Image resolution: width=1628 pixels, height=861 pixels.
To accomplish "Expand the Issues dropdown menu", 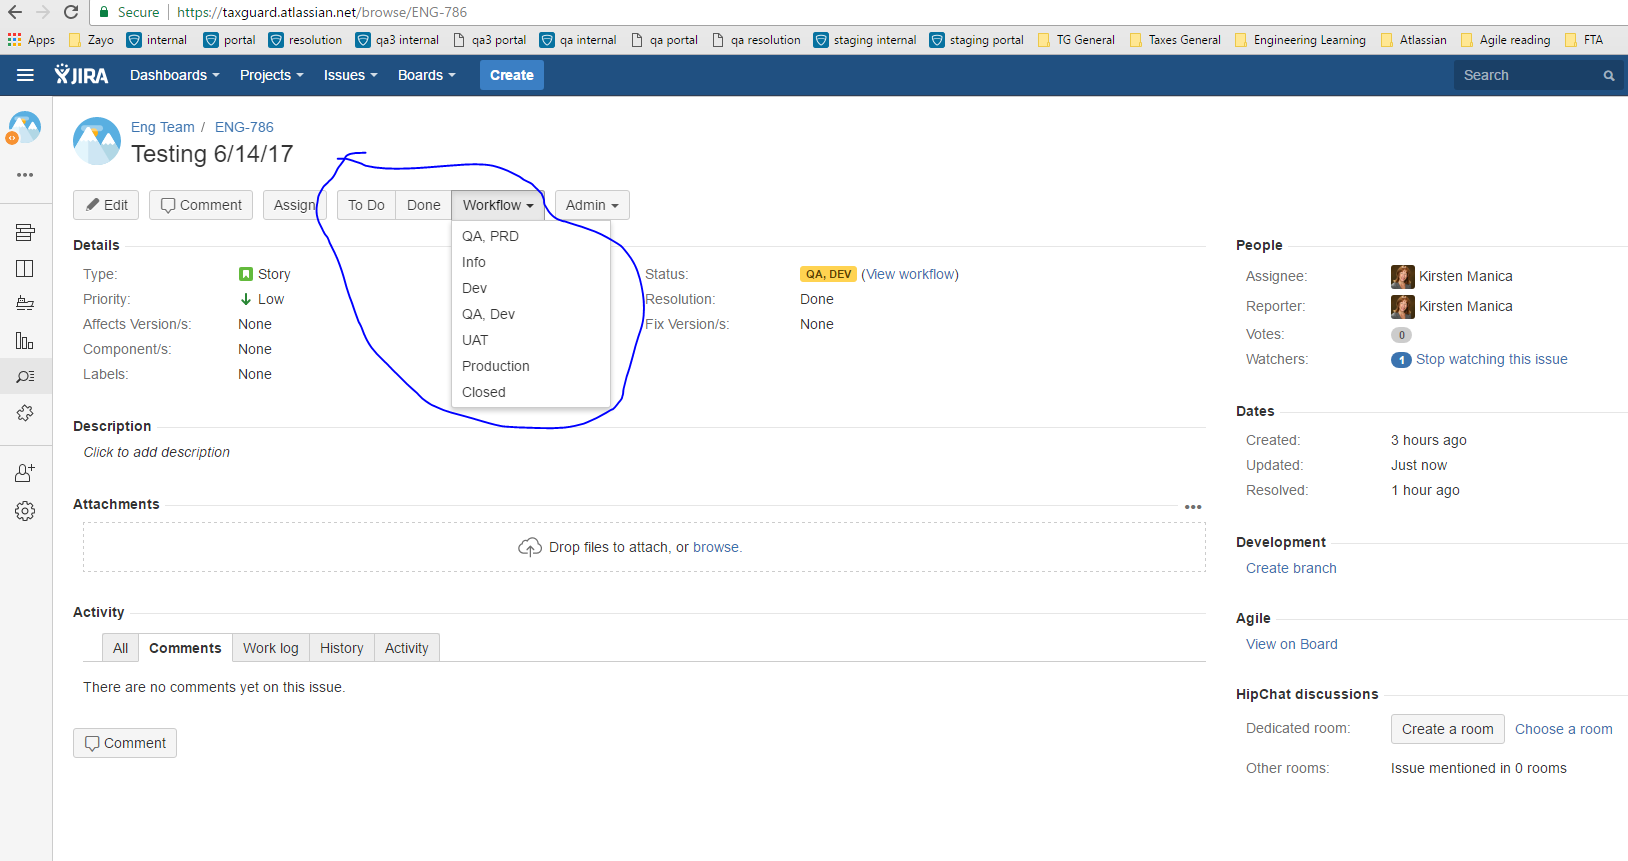I will pos(350,75).
